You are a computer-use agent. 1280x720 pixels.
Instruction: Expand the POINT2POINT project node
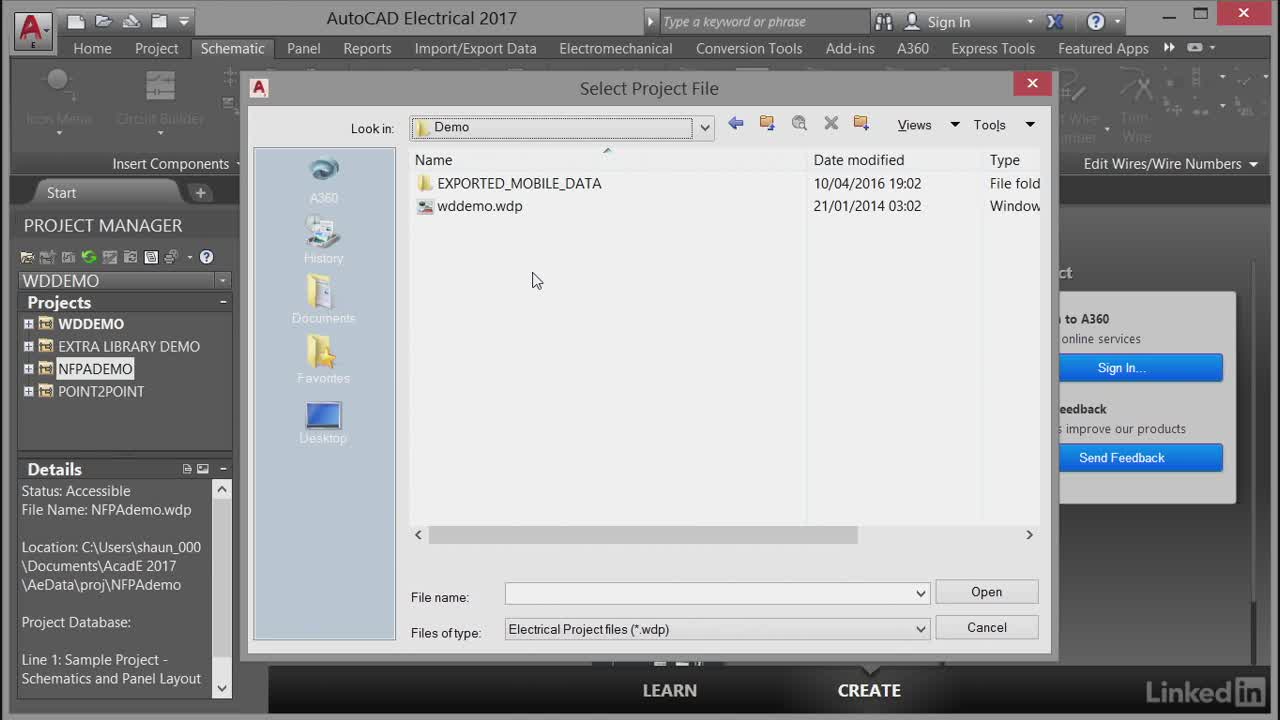click(28, 391)
